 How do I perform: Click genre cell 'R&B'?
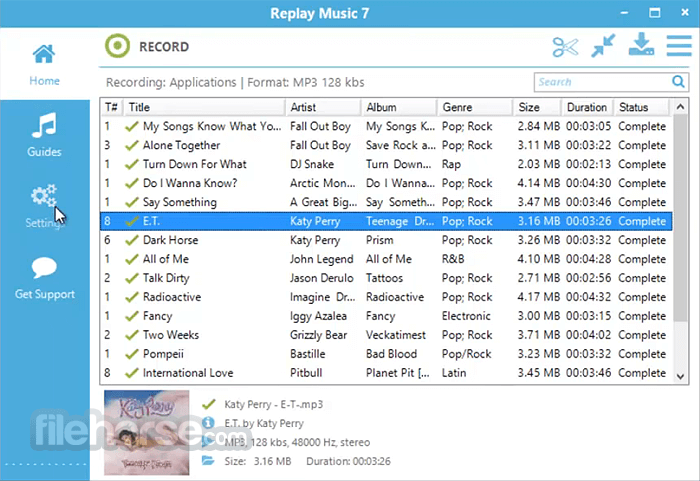(x=453, y=259)
